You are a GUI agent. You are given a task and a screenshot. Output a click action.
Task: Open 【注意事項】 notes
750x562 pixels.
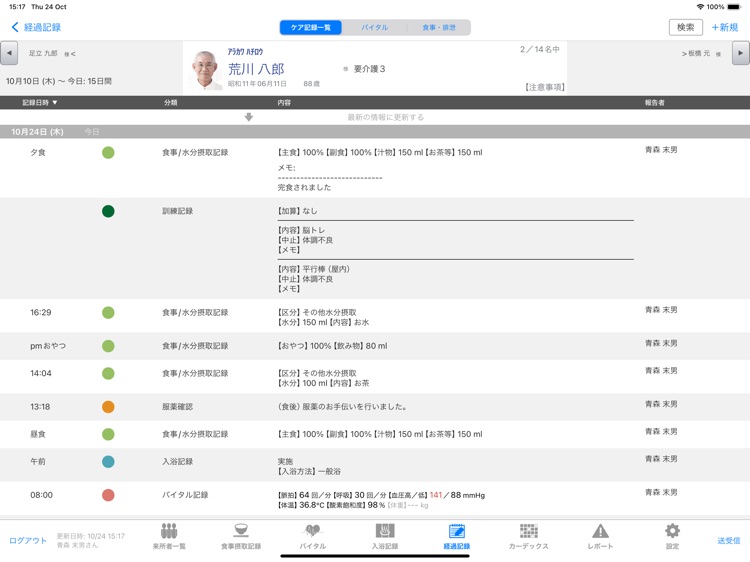coord(544,87)
